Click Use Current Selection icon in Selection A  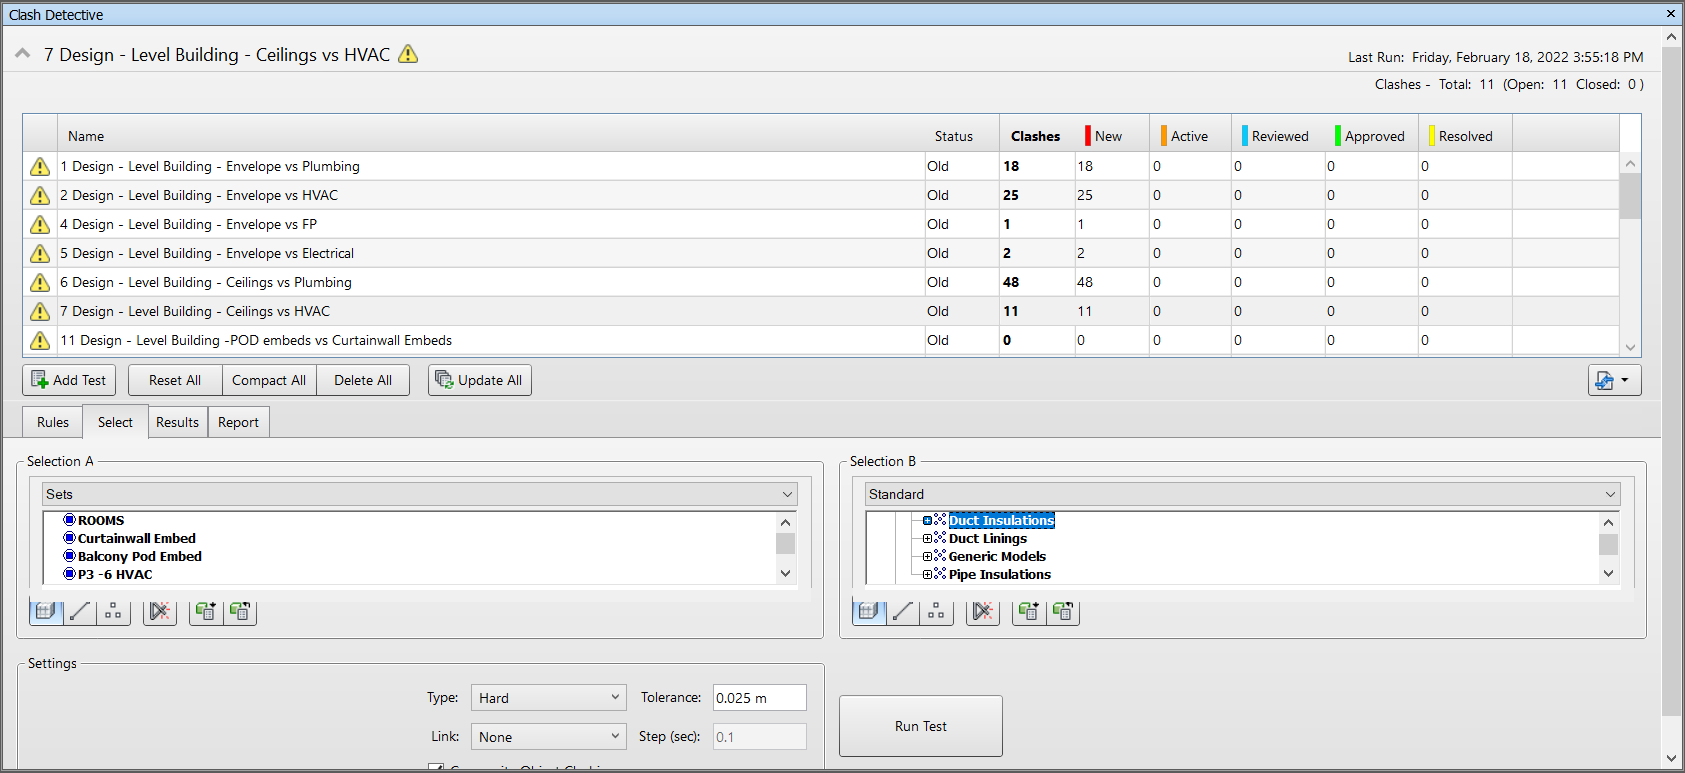[206, 611]
